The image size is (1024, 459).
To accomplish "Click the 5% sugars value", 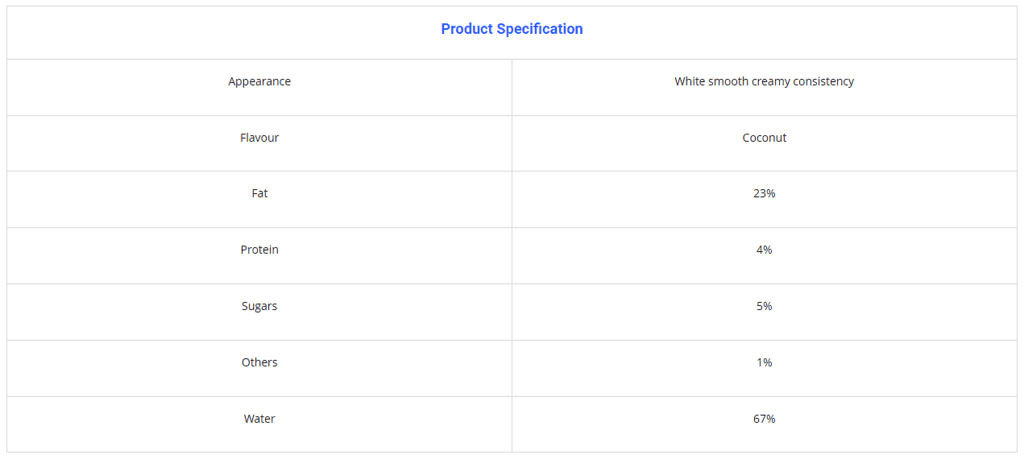I will [764, 306].
